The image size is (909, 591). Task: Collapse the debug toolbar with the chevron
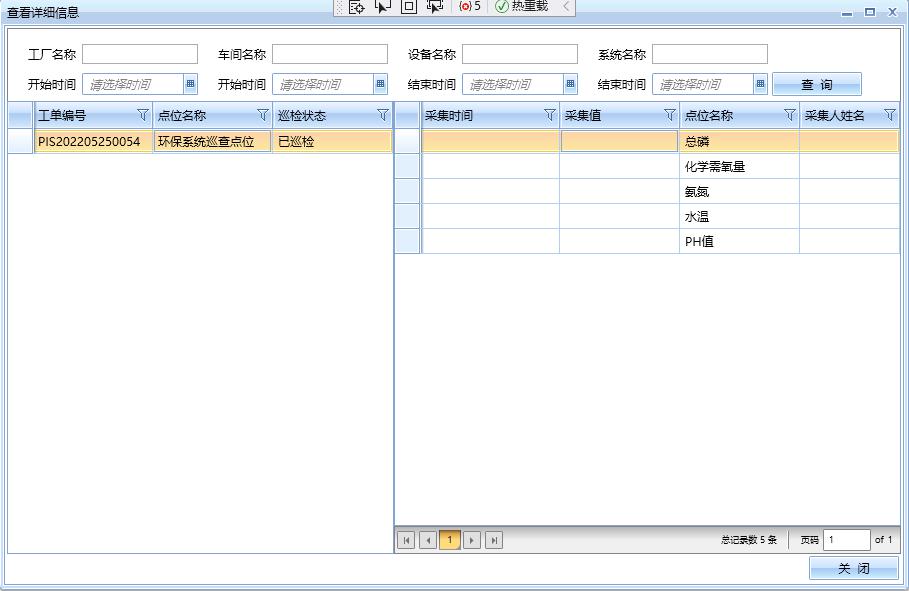566,6
